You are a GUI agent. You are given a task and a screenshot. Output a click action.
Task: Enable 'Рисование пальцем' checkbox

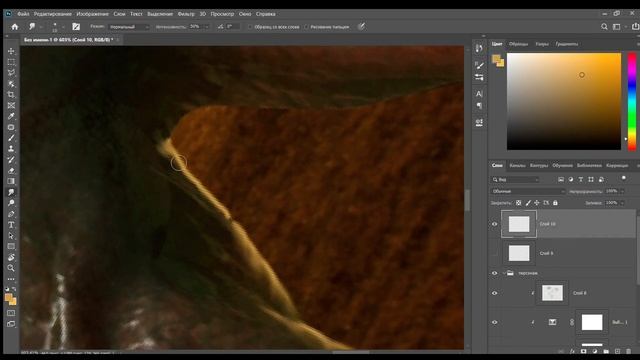307,27
